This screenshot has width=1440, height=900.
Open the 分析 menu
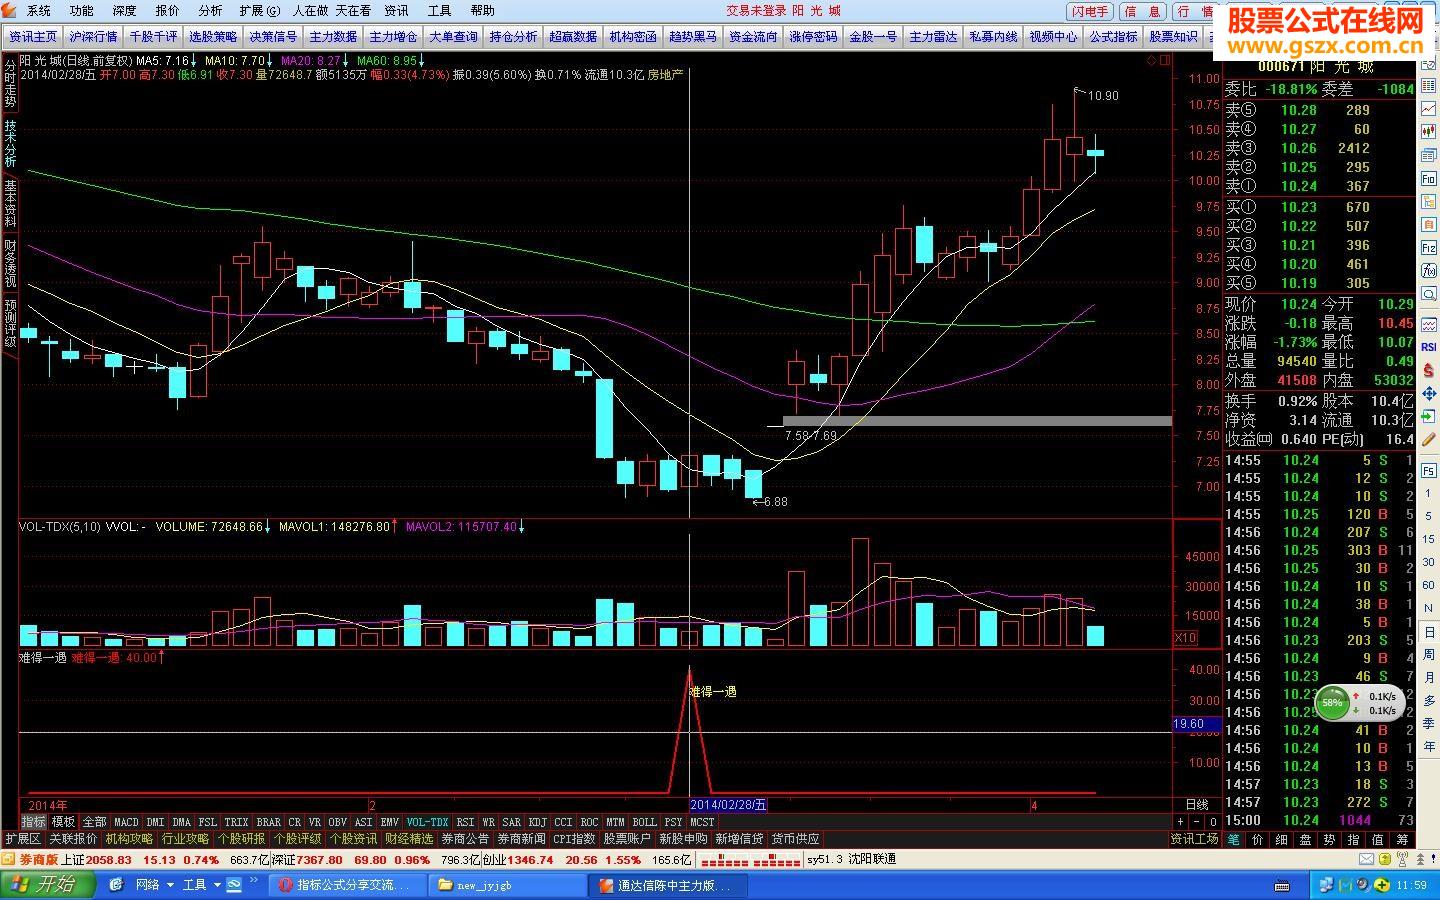(211, 10)
